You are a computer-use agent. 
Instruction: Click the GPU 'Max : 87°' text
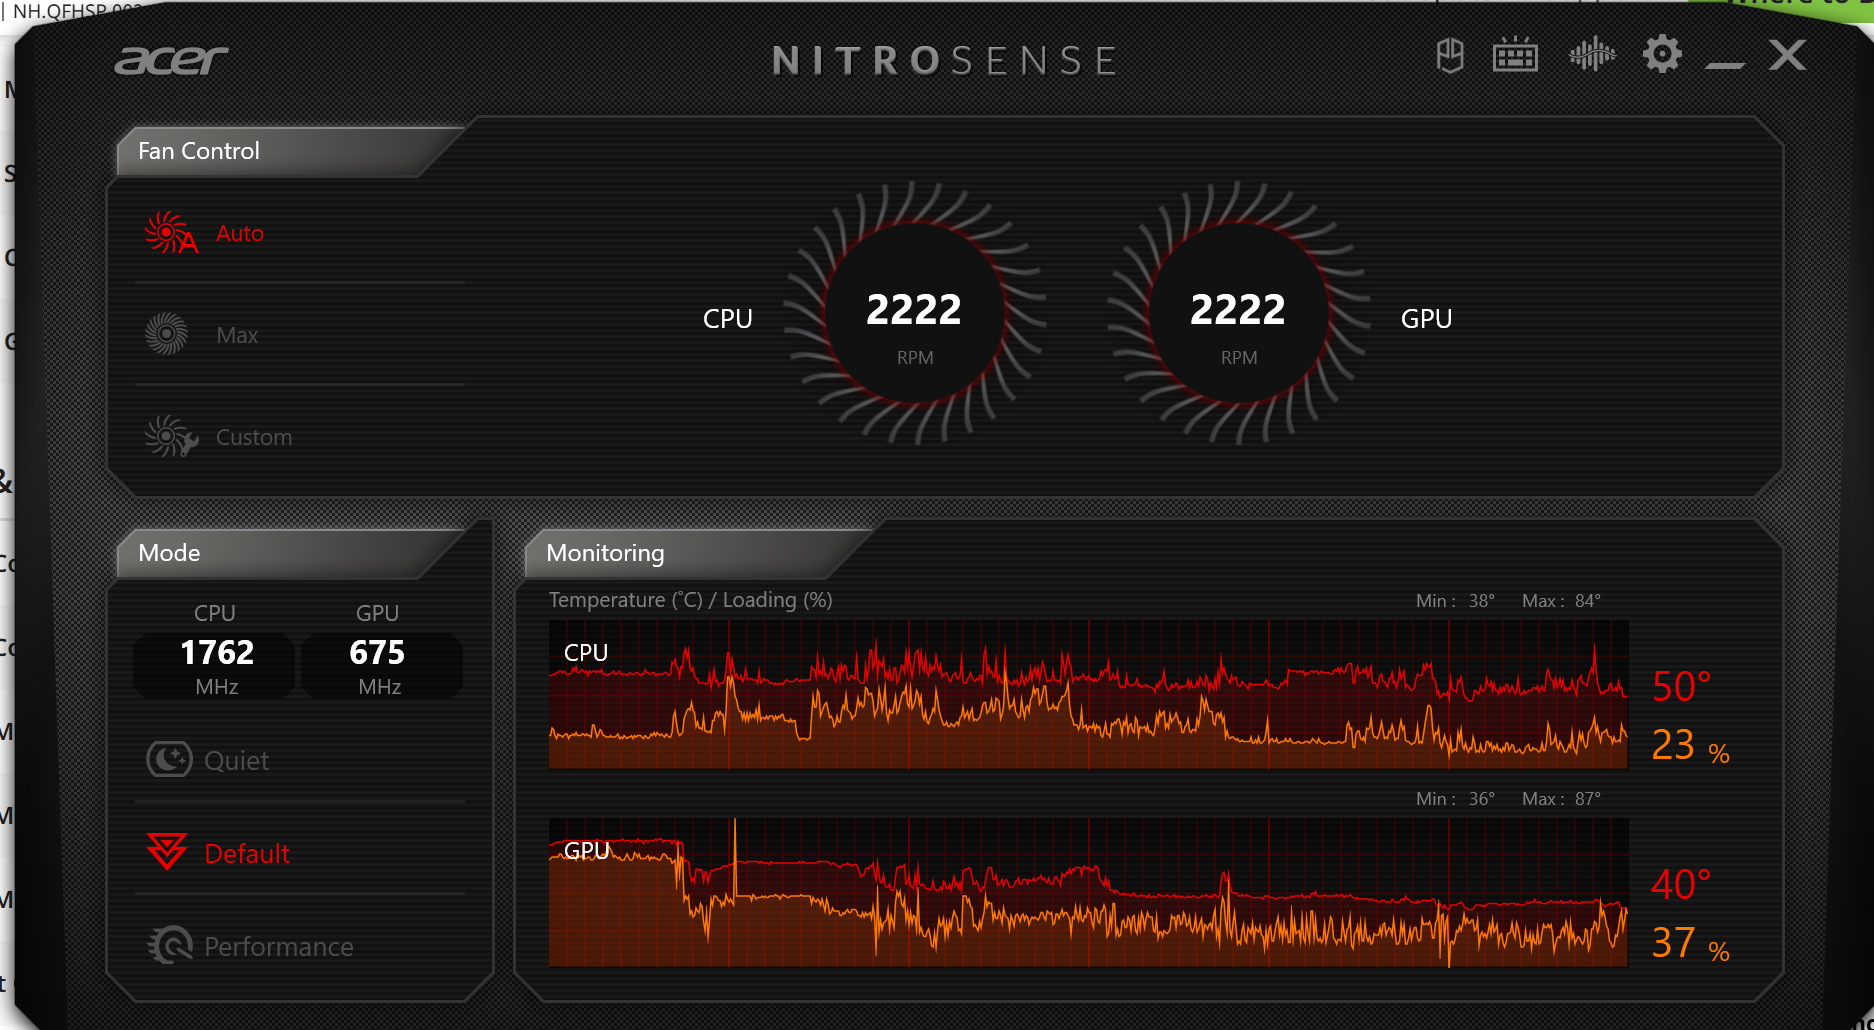(1561, 798)
